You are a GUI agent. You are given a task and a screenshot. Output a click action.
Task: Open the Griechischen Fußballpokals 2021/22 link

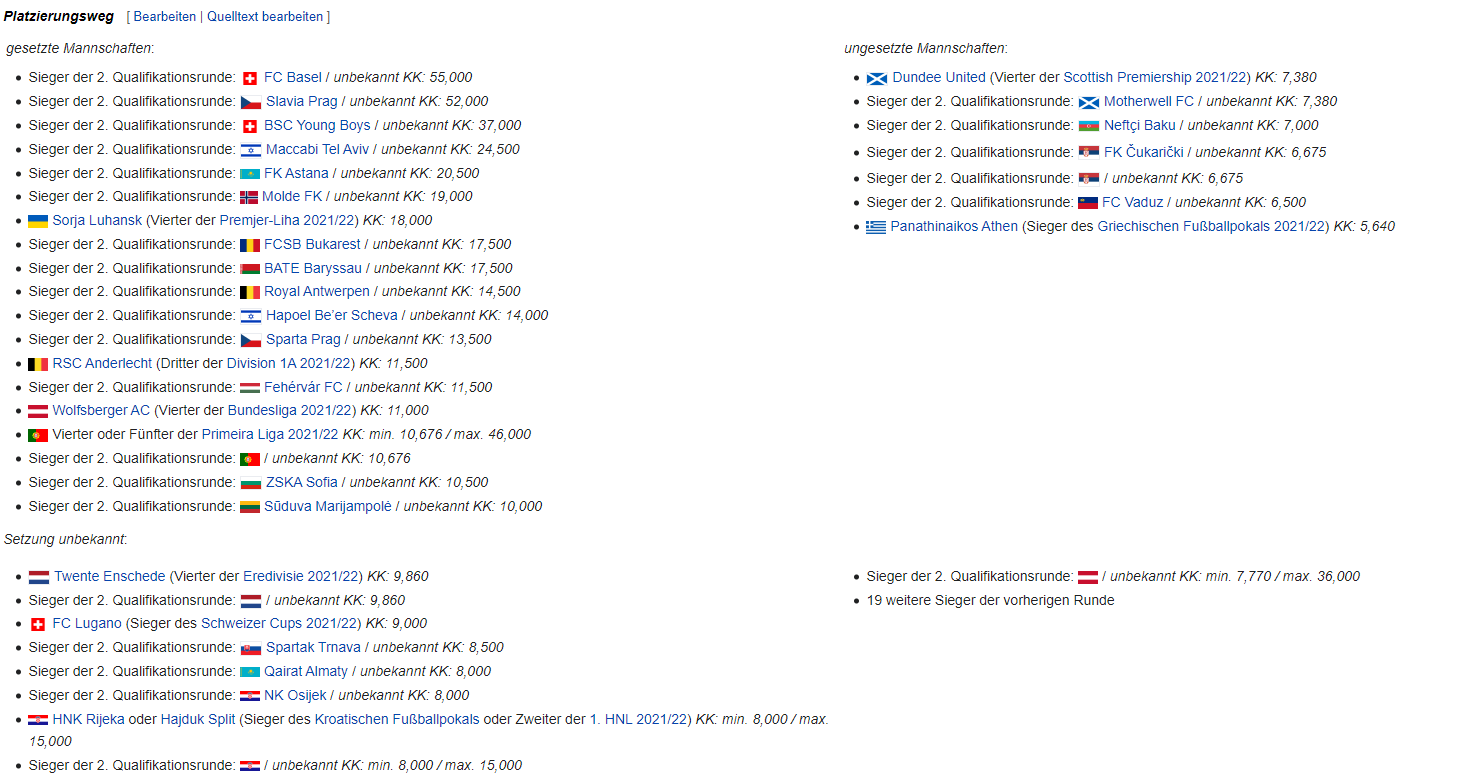point(1213,227)
